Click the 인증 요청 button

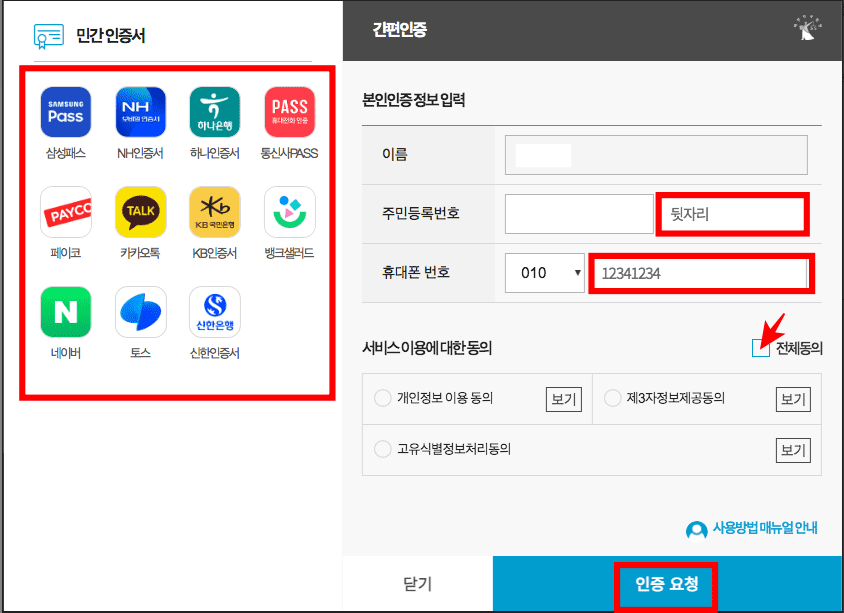(666, 584)
